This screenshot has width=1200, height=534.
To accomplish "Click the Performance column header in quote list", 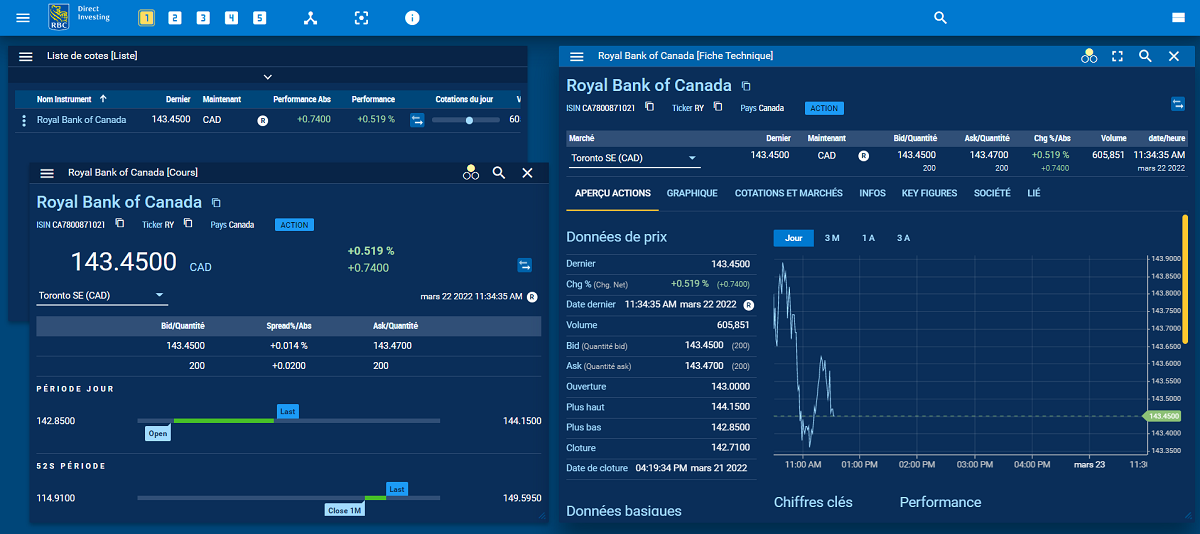I will click(373, 99).
